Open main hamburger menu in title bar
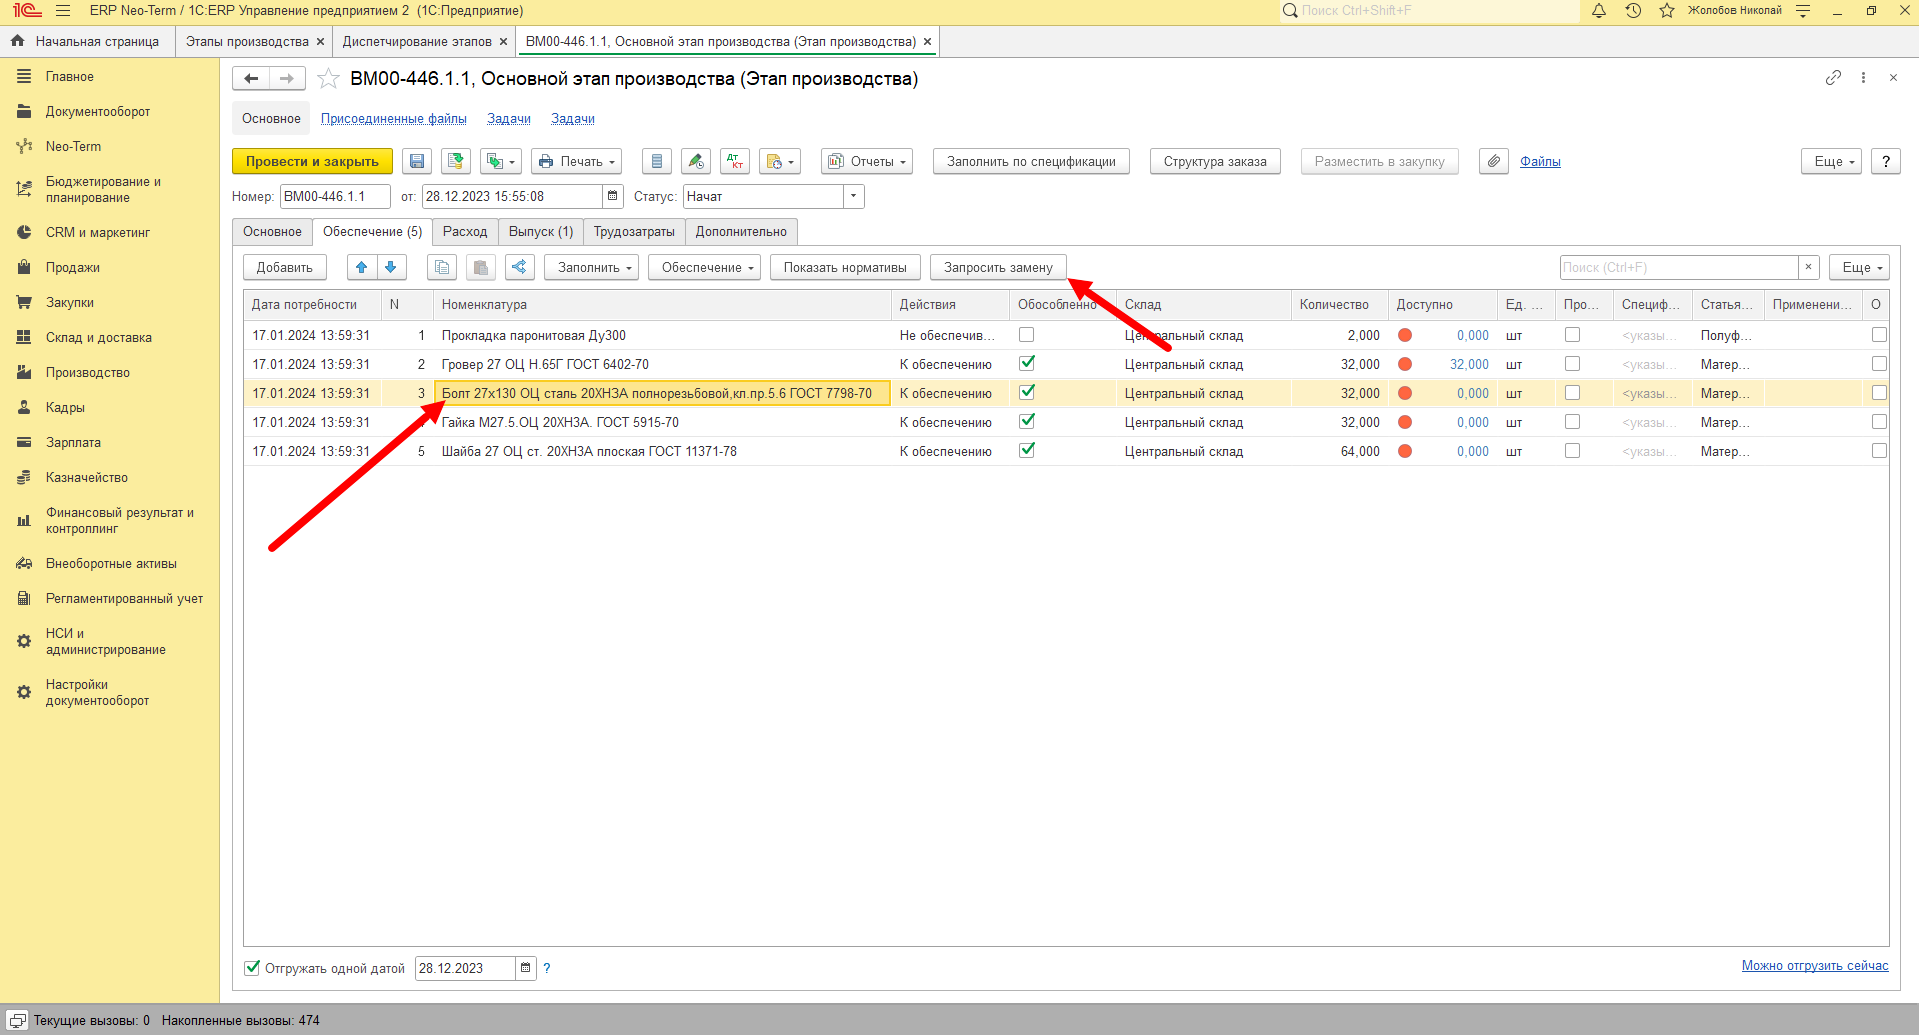The image size is (1919, 1035). (63, 11)
